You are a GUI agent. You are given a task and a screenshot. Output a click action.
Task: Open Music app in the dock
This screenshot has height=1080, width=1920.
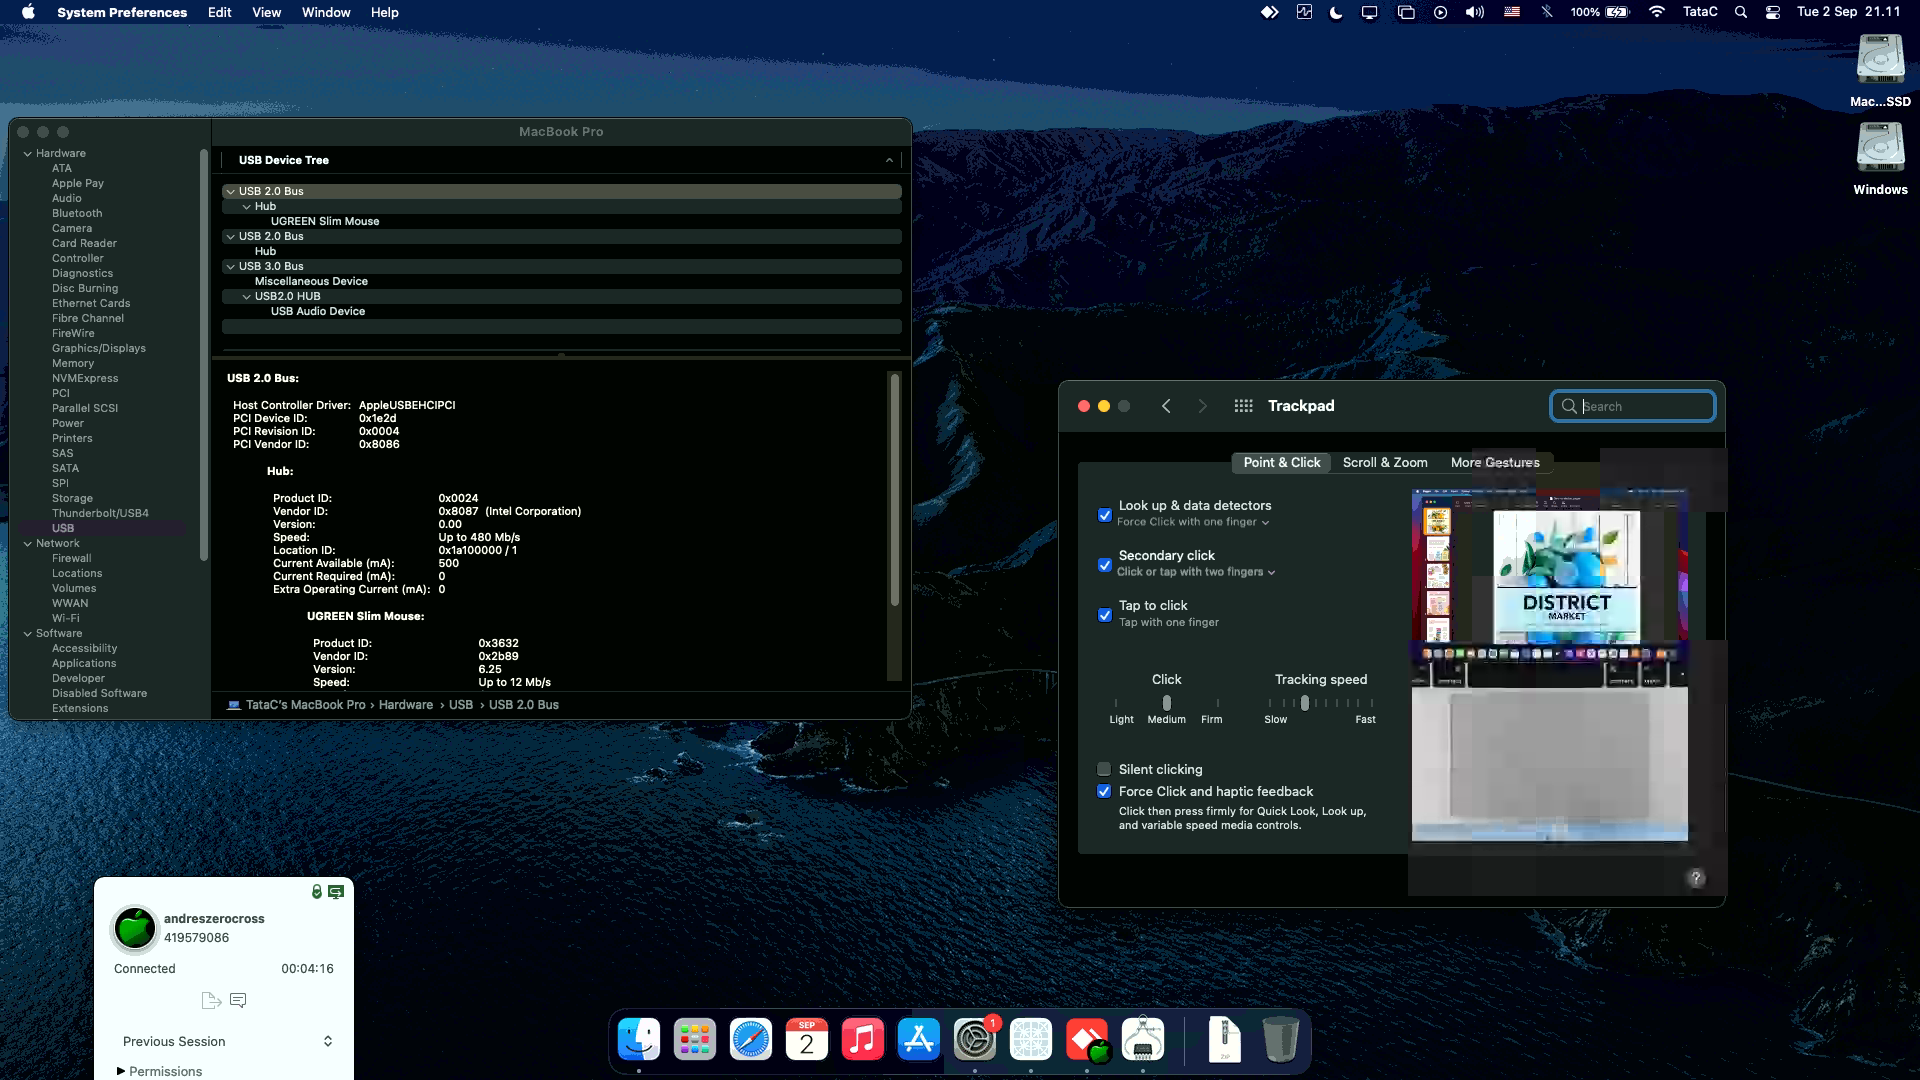pos(862,1040)
